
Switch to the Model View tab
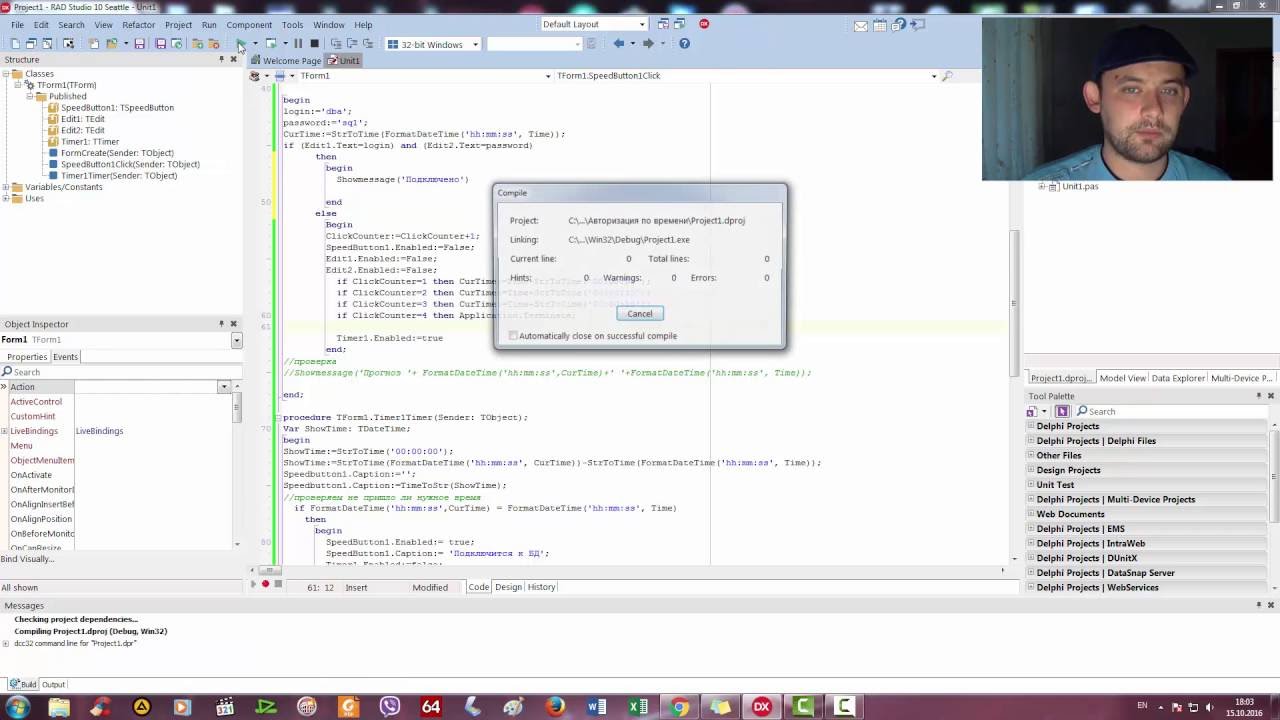pos(1122,378)
